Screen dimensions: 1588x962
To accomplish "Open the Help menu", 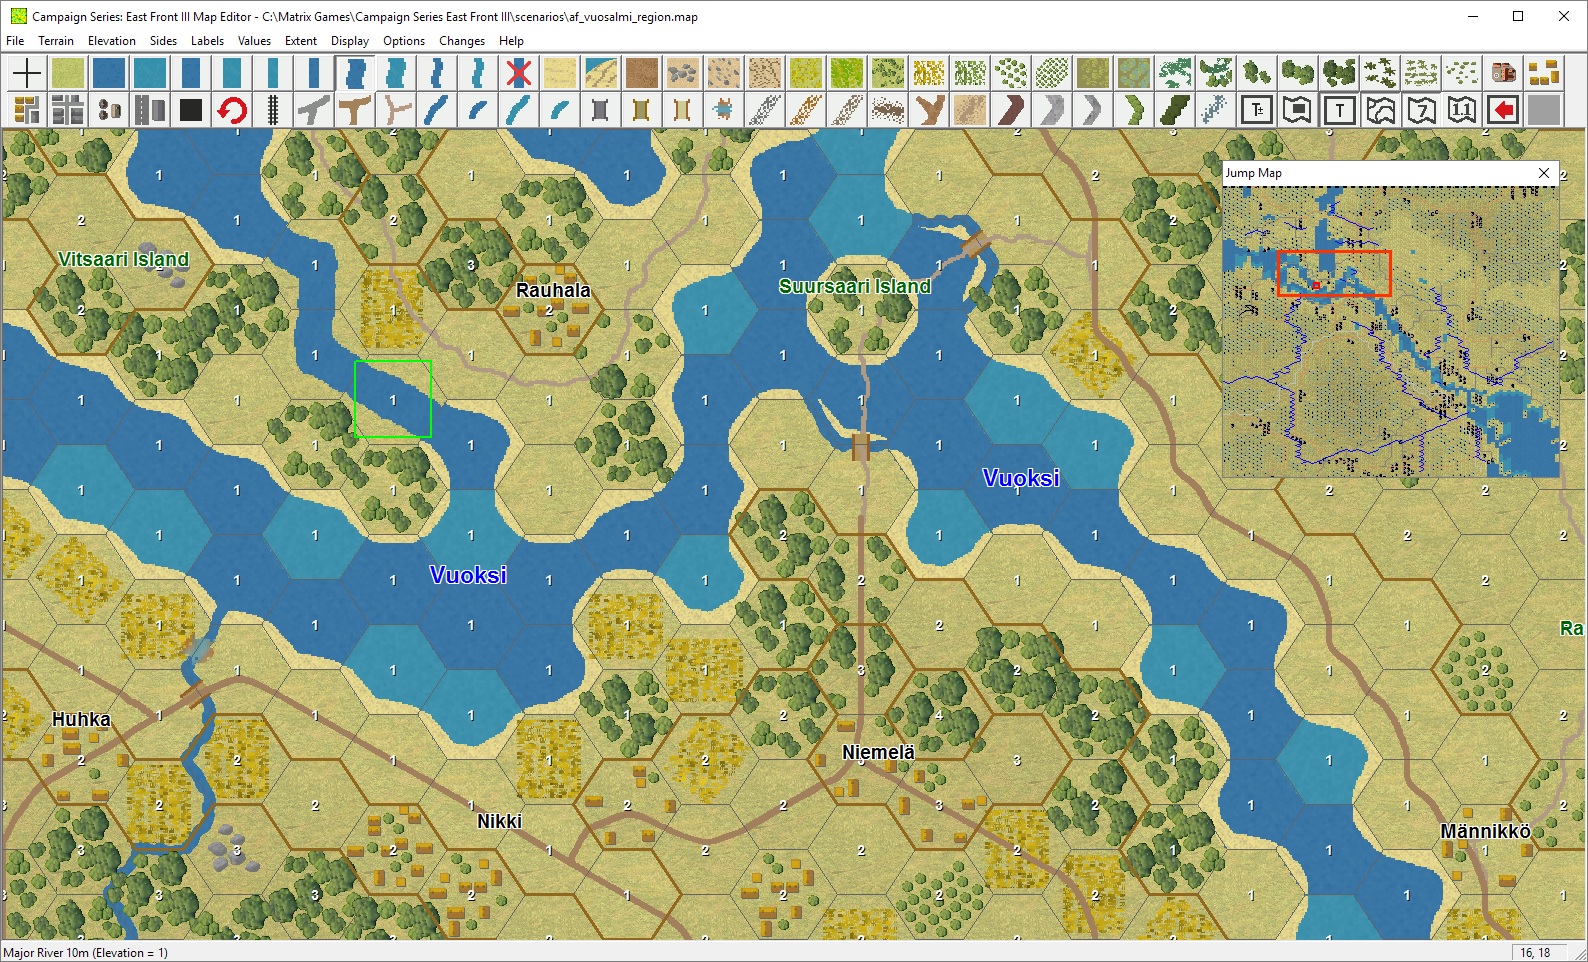I will tap(511, 41).
